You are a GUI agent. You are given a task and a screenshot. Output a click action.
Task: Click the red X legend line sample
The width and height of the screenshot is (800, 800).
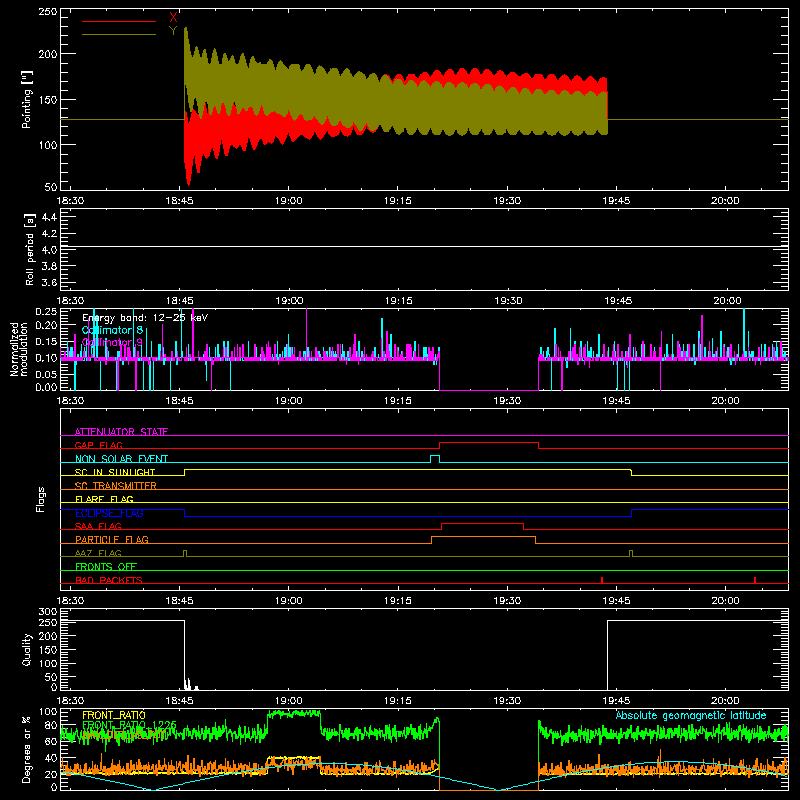119,21
